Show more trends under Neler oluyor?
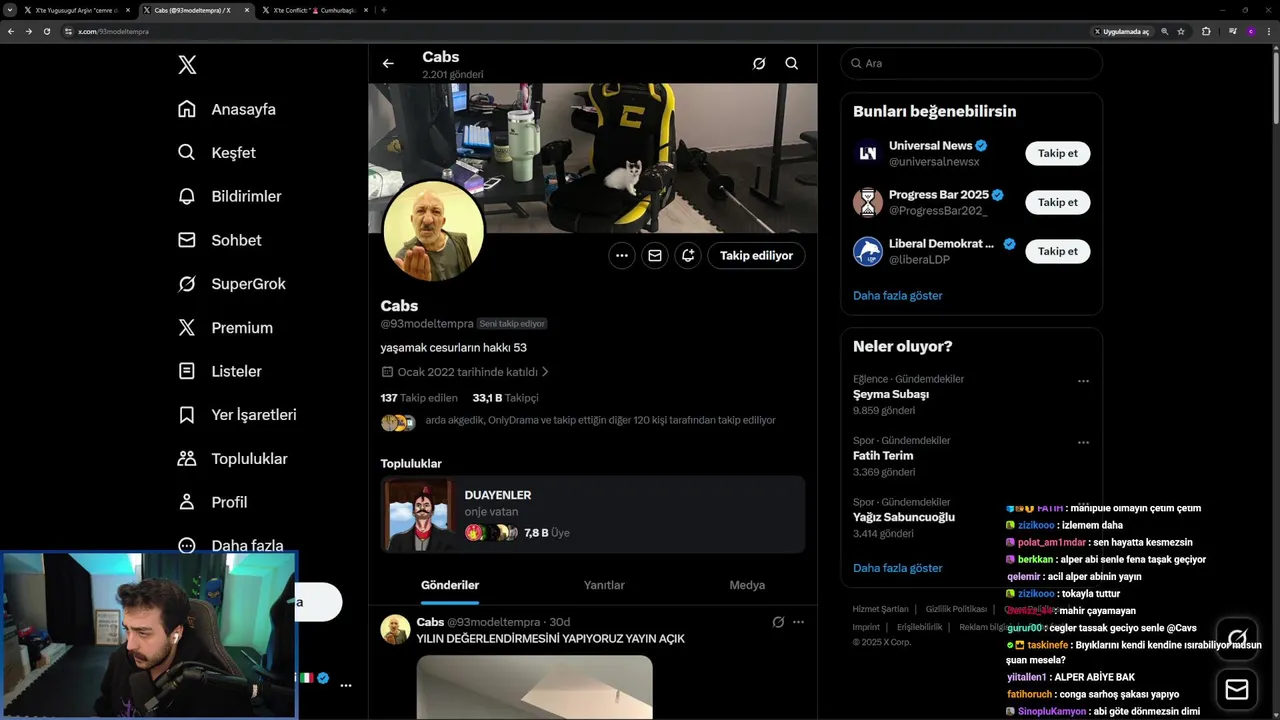Screen dimensions: 1280x720 point(898,568)
